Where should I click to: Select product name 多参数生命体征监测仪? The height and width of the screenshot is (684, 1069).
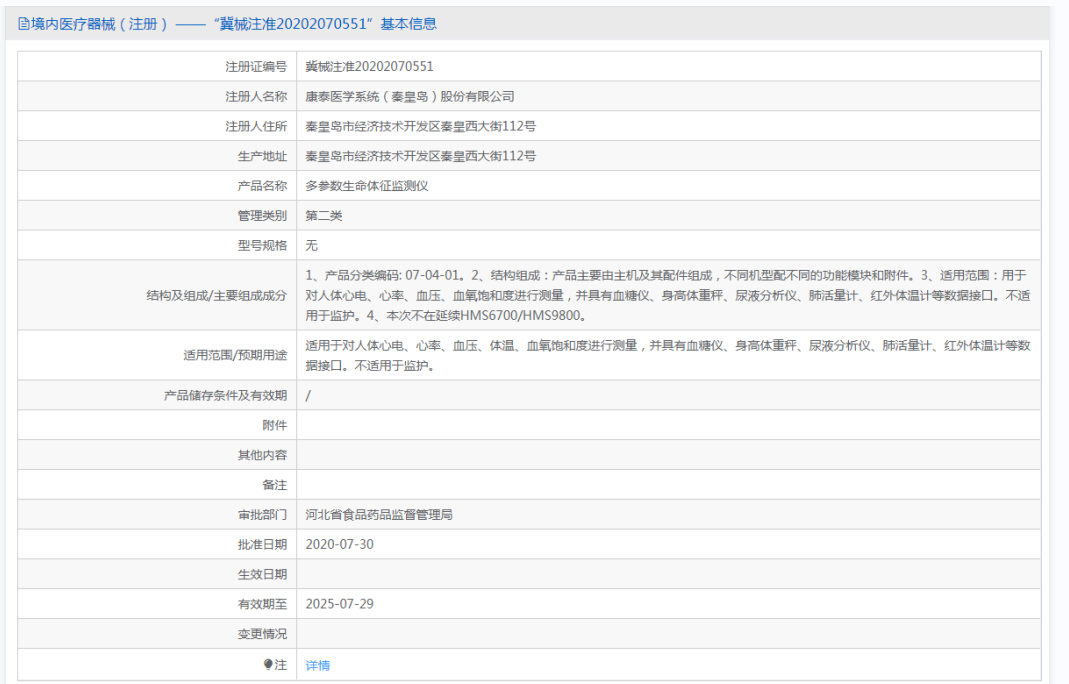(x=366, y=186)
